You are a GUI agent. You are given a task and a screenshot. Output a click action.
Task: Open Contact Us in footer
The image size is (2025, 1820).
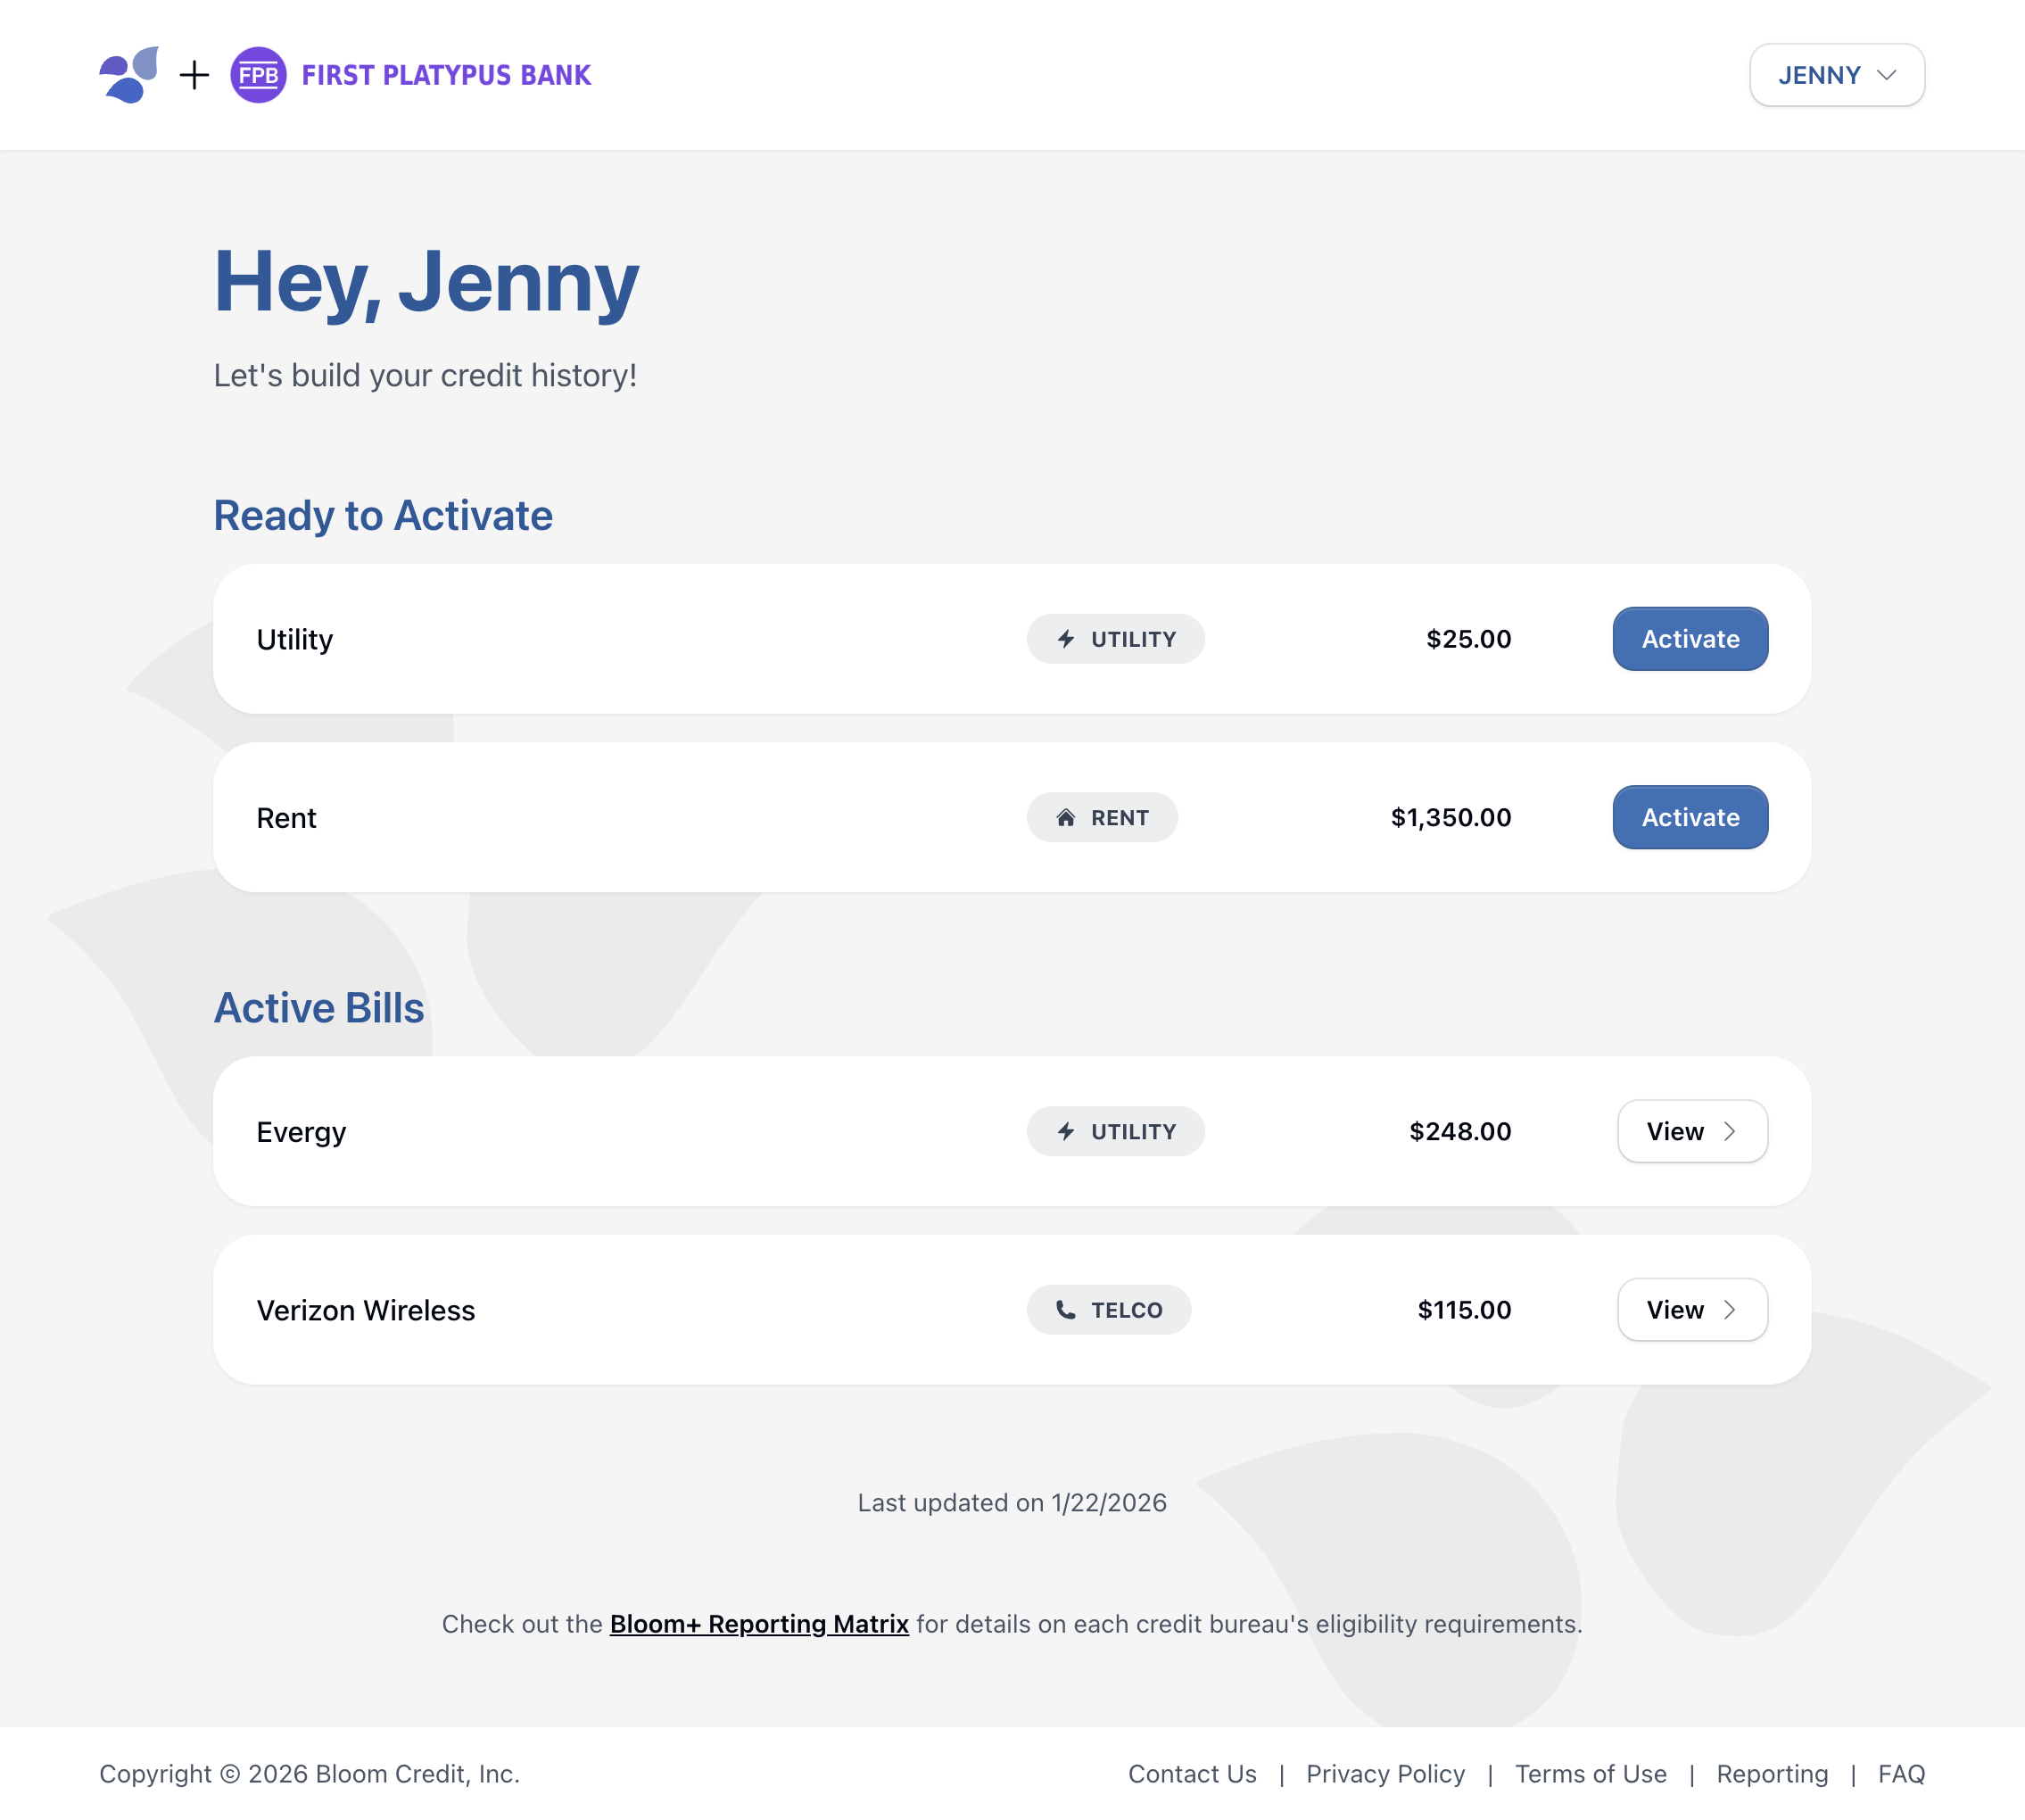[1192, 1774]
